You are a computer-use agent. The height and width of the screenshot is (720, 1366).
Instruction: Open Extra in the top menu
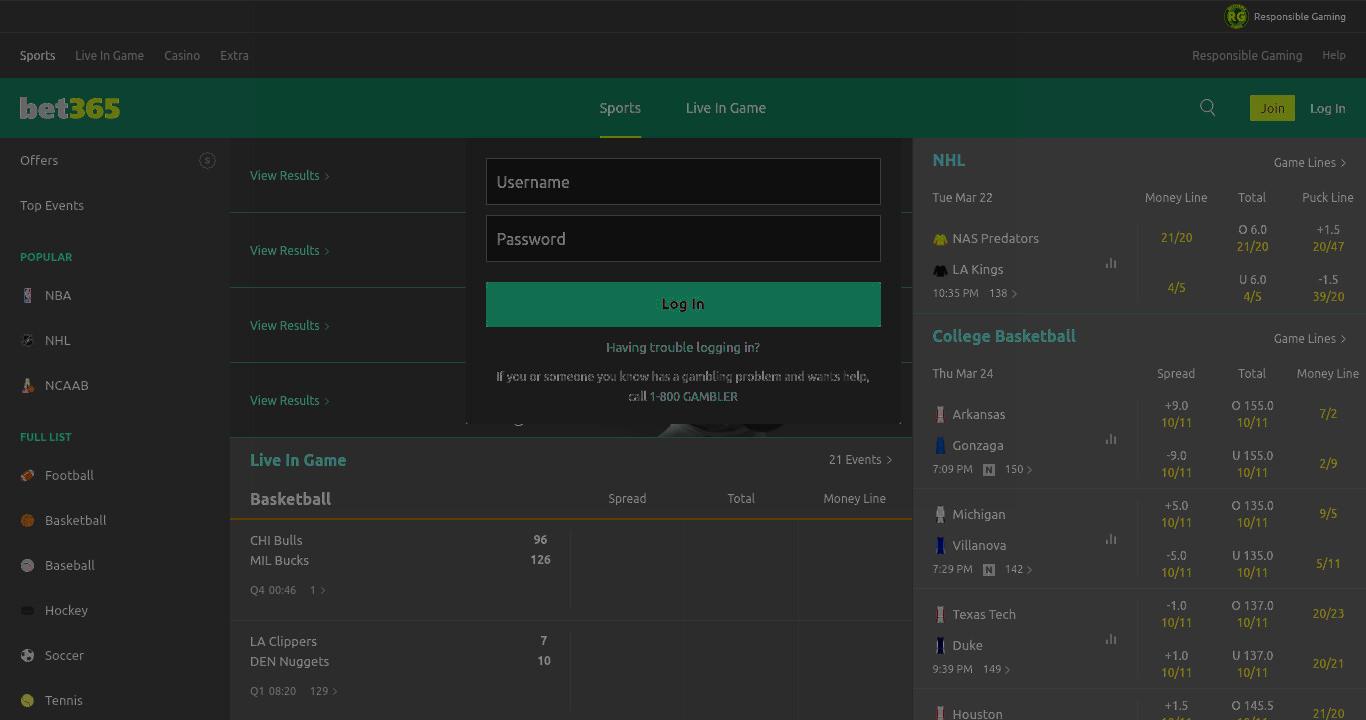point(234,56)
